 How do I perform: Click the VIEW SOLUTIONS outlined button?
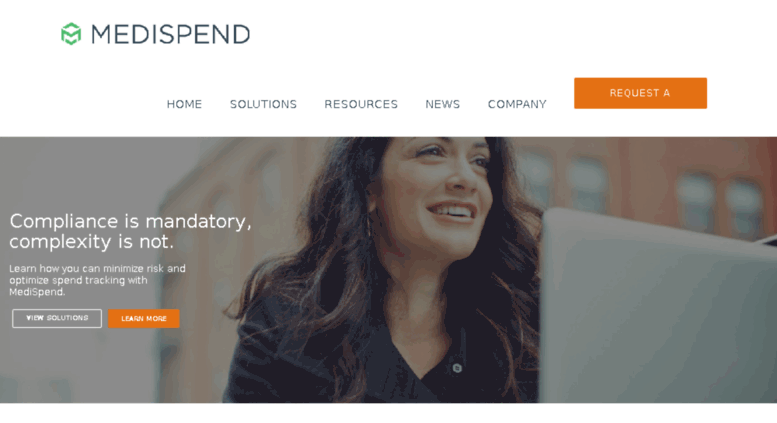tap(57, 318)
